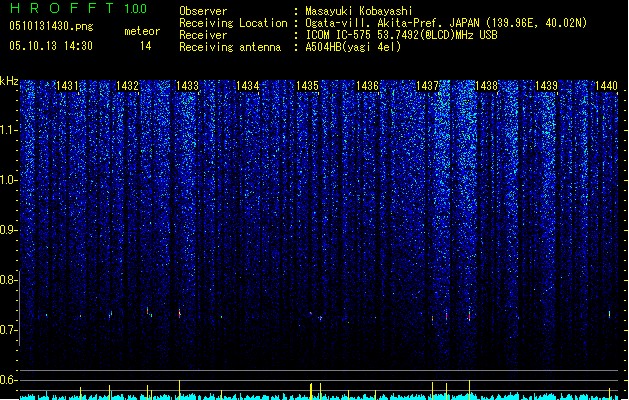Click observer name Masayuki Kobayashi
Screen dimensions: 629x400
pos(359,11)
